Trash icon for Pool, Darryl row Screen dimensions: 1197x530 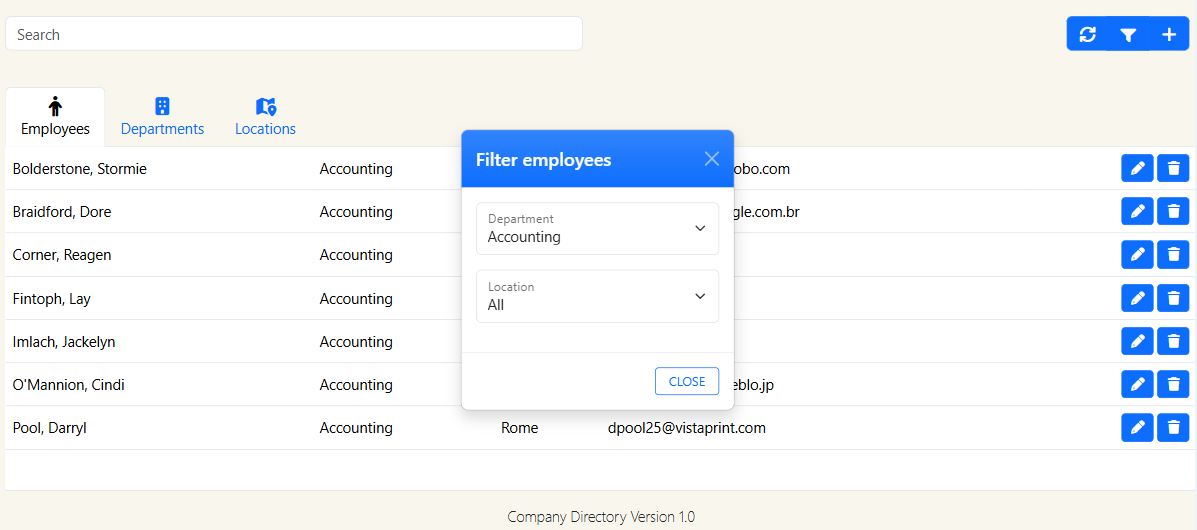click(x=1173, y=428)
